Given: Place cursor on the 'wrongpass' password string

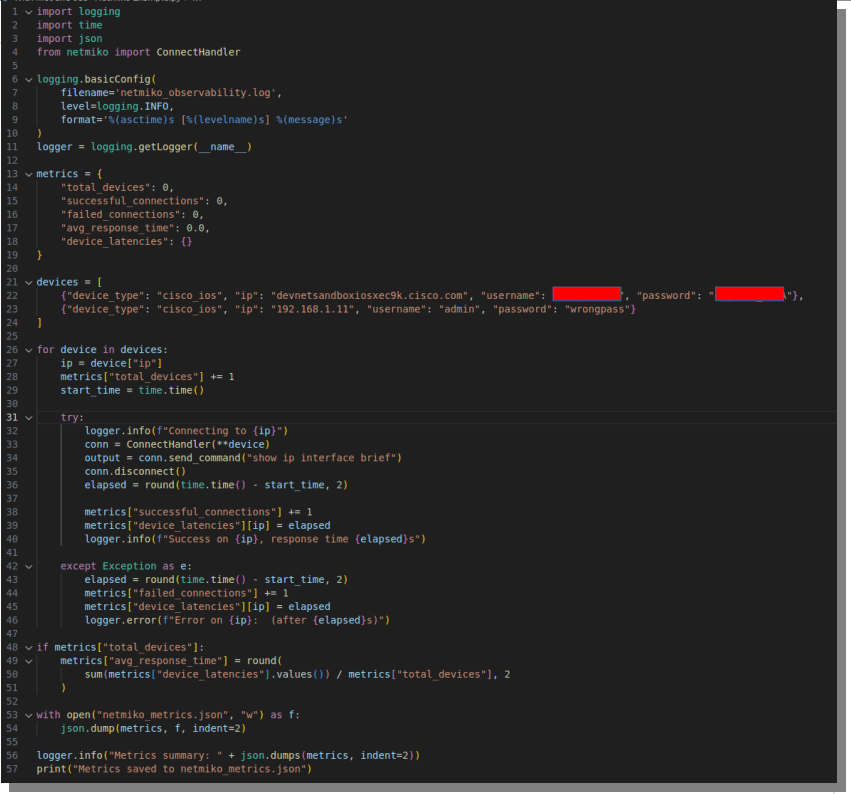Looking at the screenshot, I should pyautogui.click(x=595, y=309).
